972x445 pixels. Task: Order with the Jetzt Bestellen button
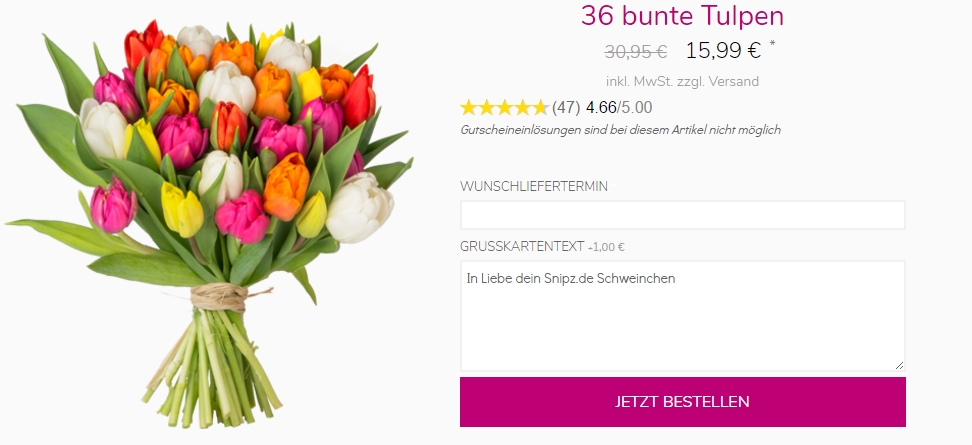coord(683,402)
